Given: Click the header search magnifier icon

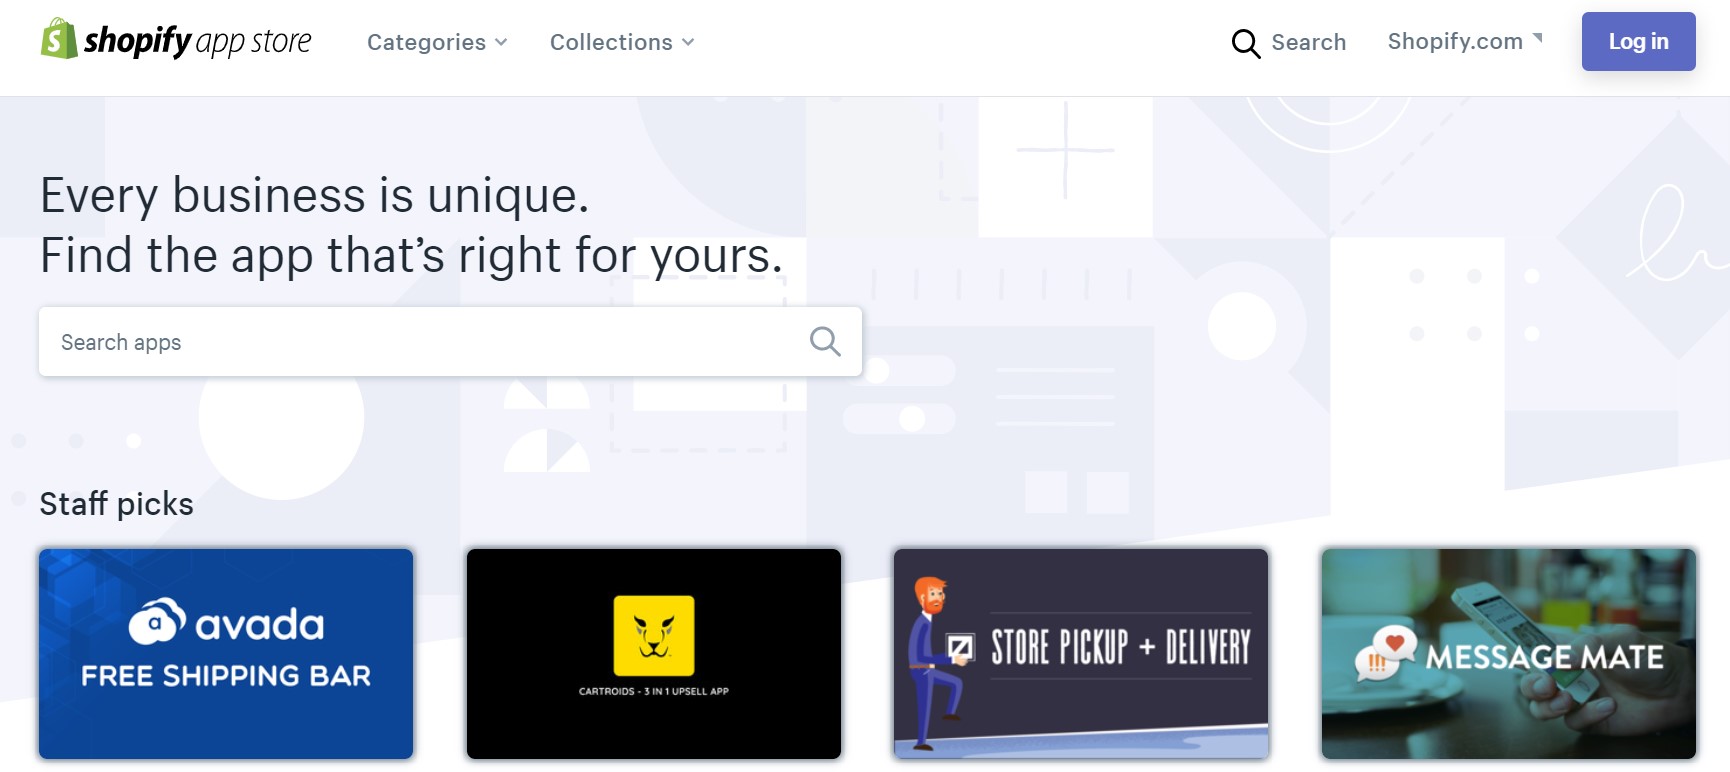Looking at the screenshot, I should 1245,43.
